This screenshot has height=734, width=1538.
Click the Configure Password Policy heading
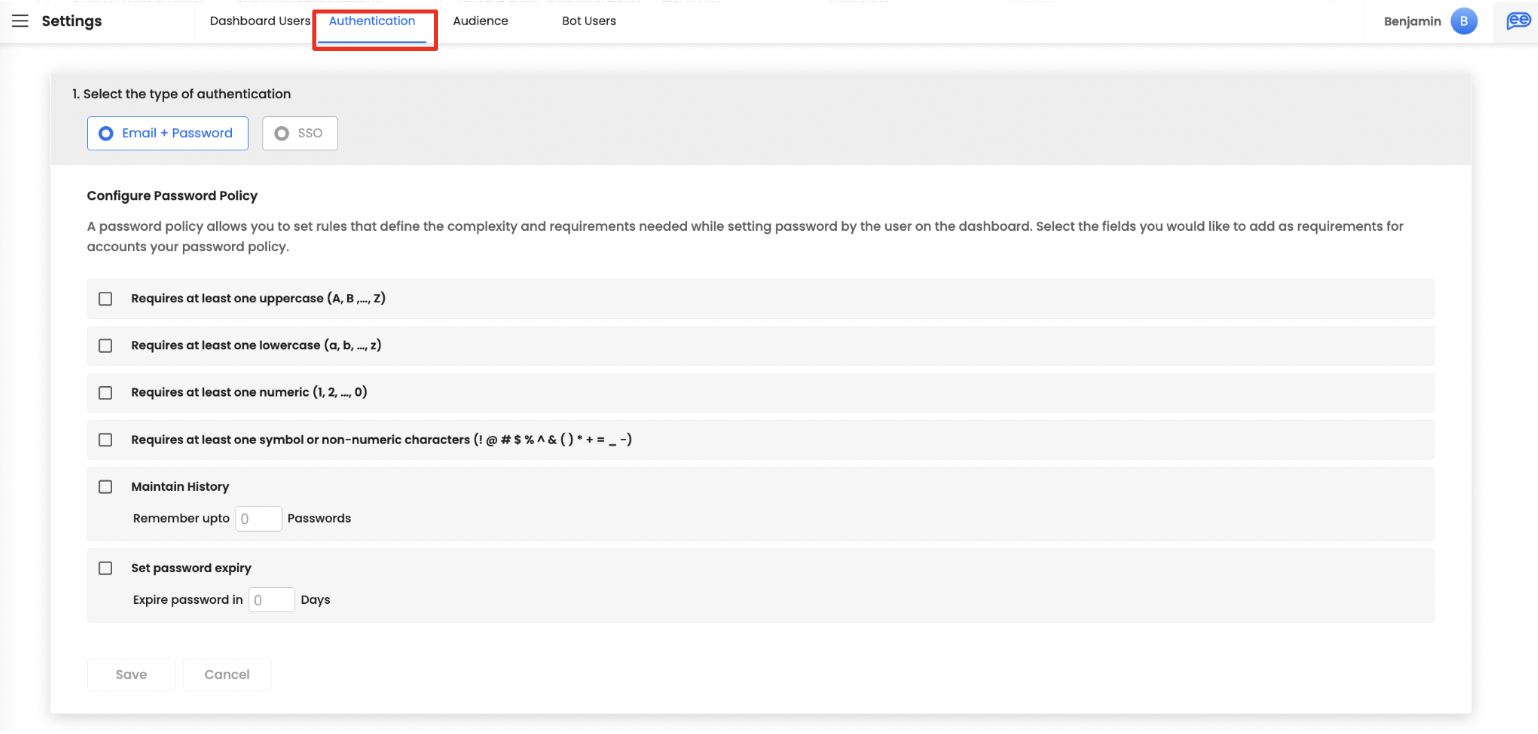[x=172, y=196]
